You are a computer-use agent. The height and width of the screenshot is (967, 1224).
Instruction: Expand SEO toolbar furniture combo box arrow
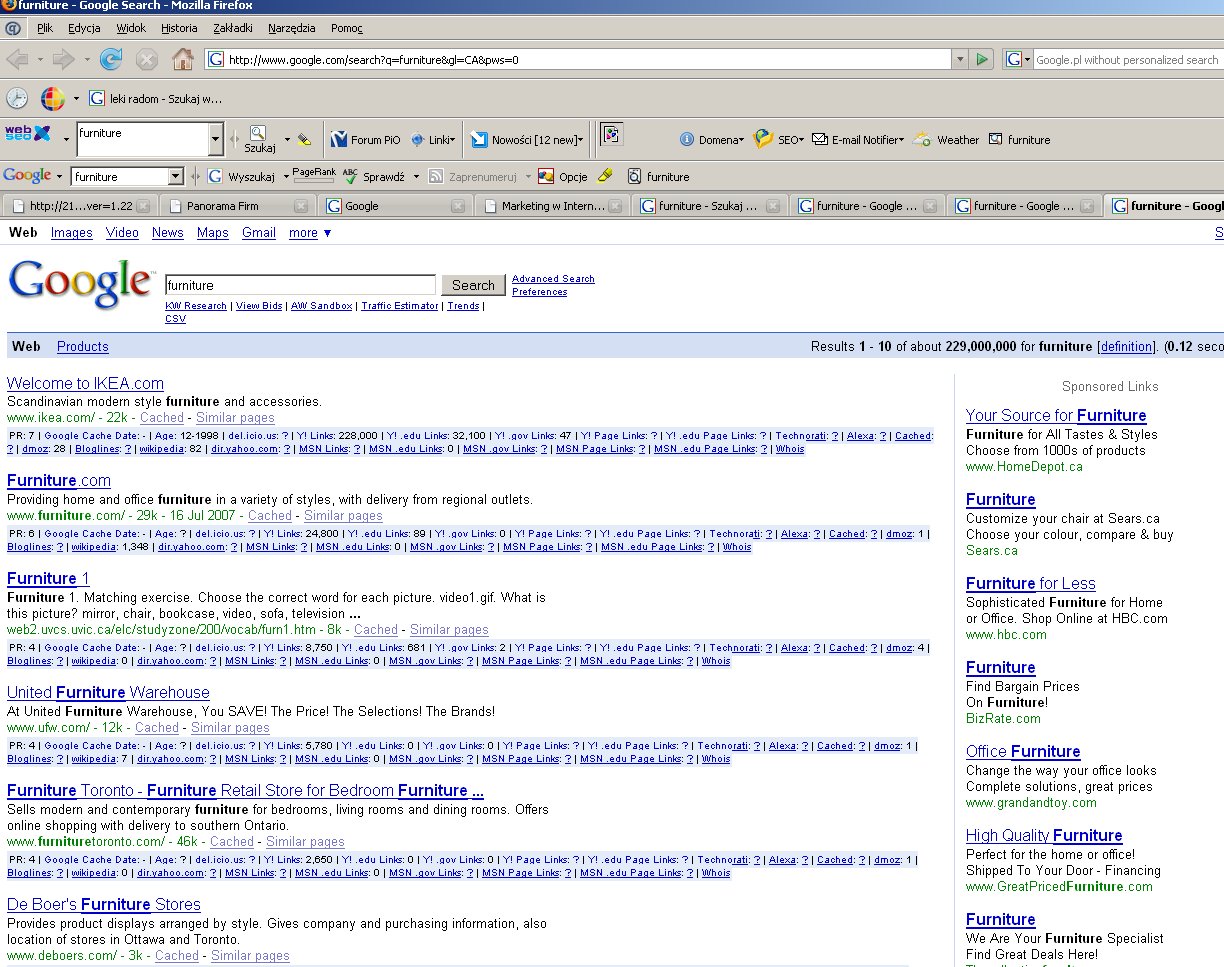point(216,139)
